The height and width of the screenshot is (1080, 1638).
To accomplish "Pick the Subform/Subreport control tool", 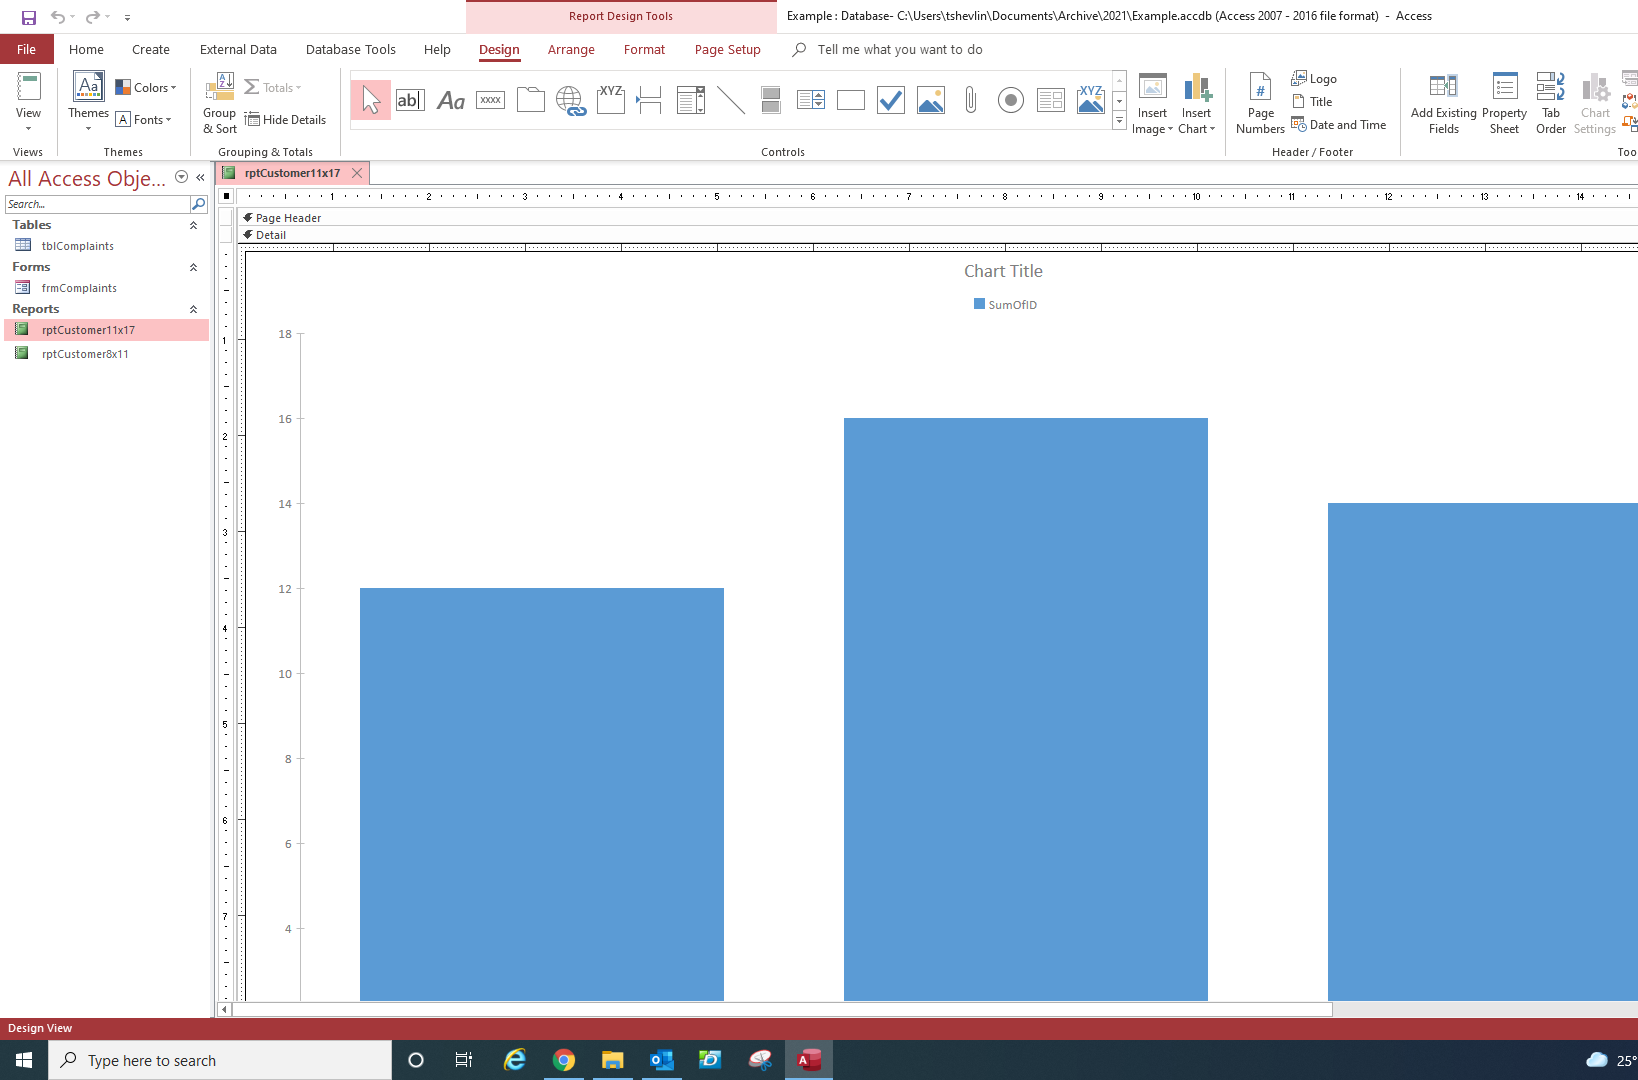I will coord(1051,100).
